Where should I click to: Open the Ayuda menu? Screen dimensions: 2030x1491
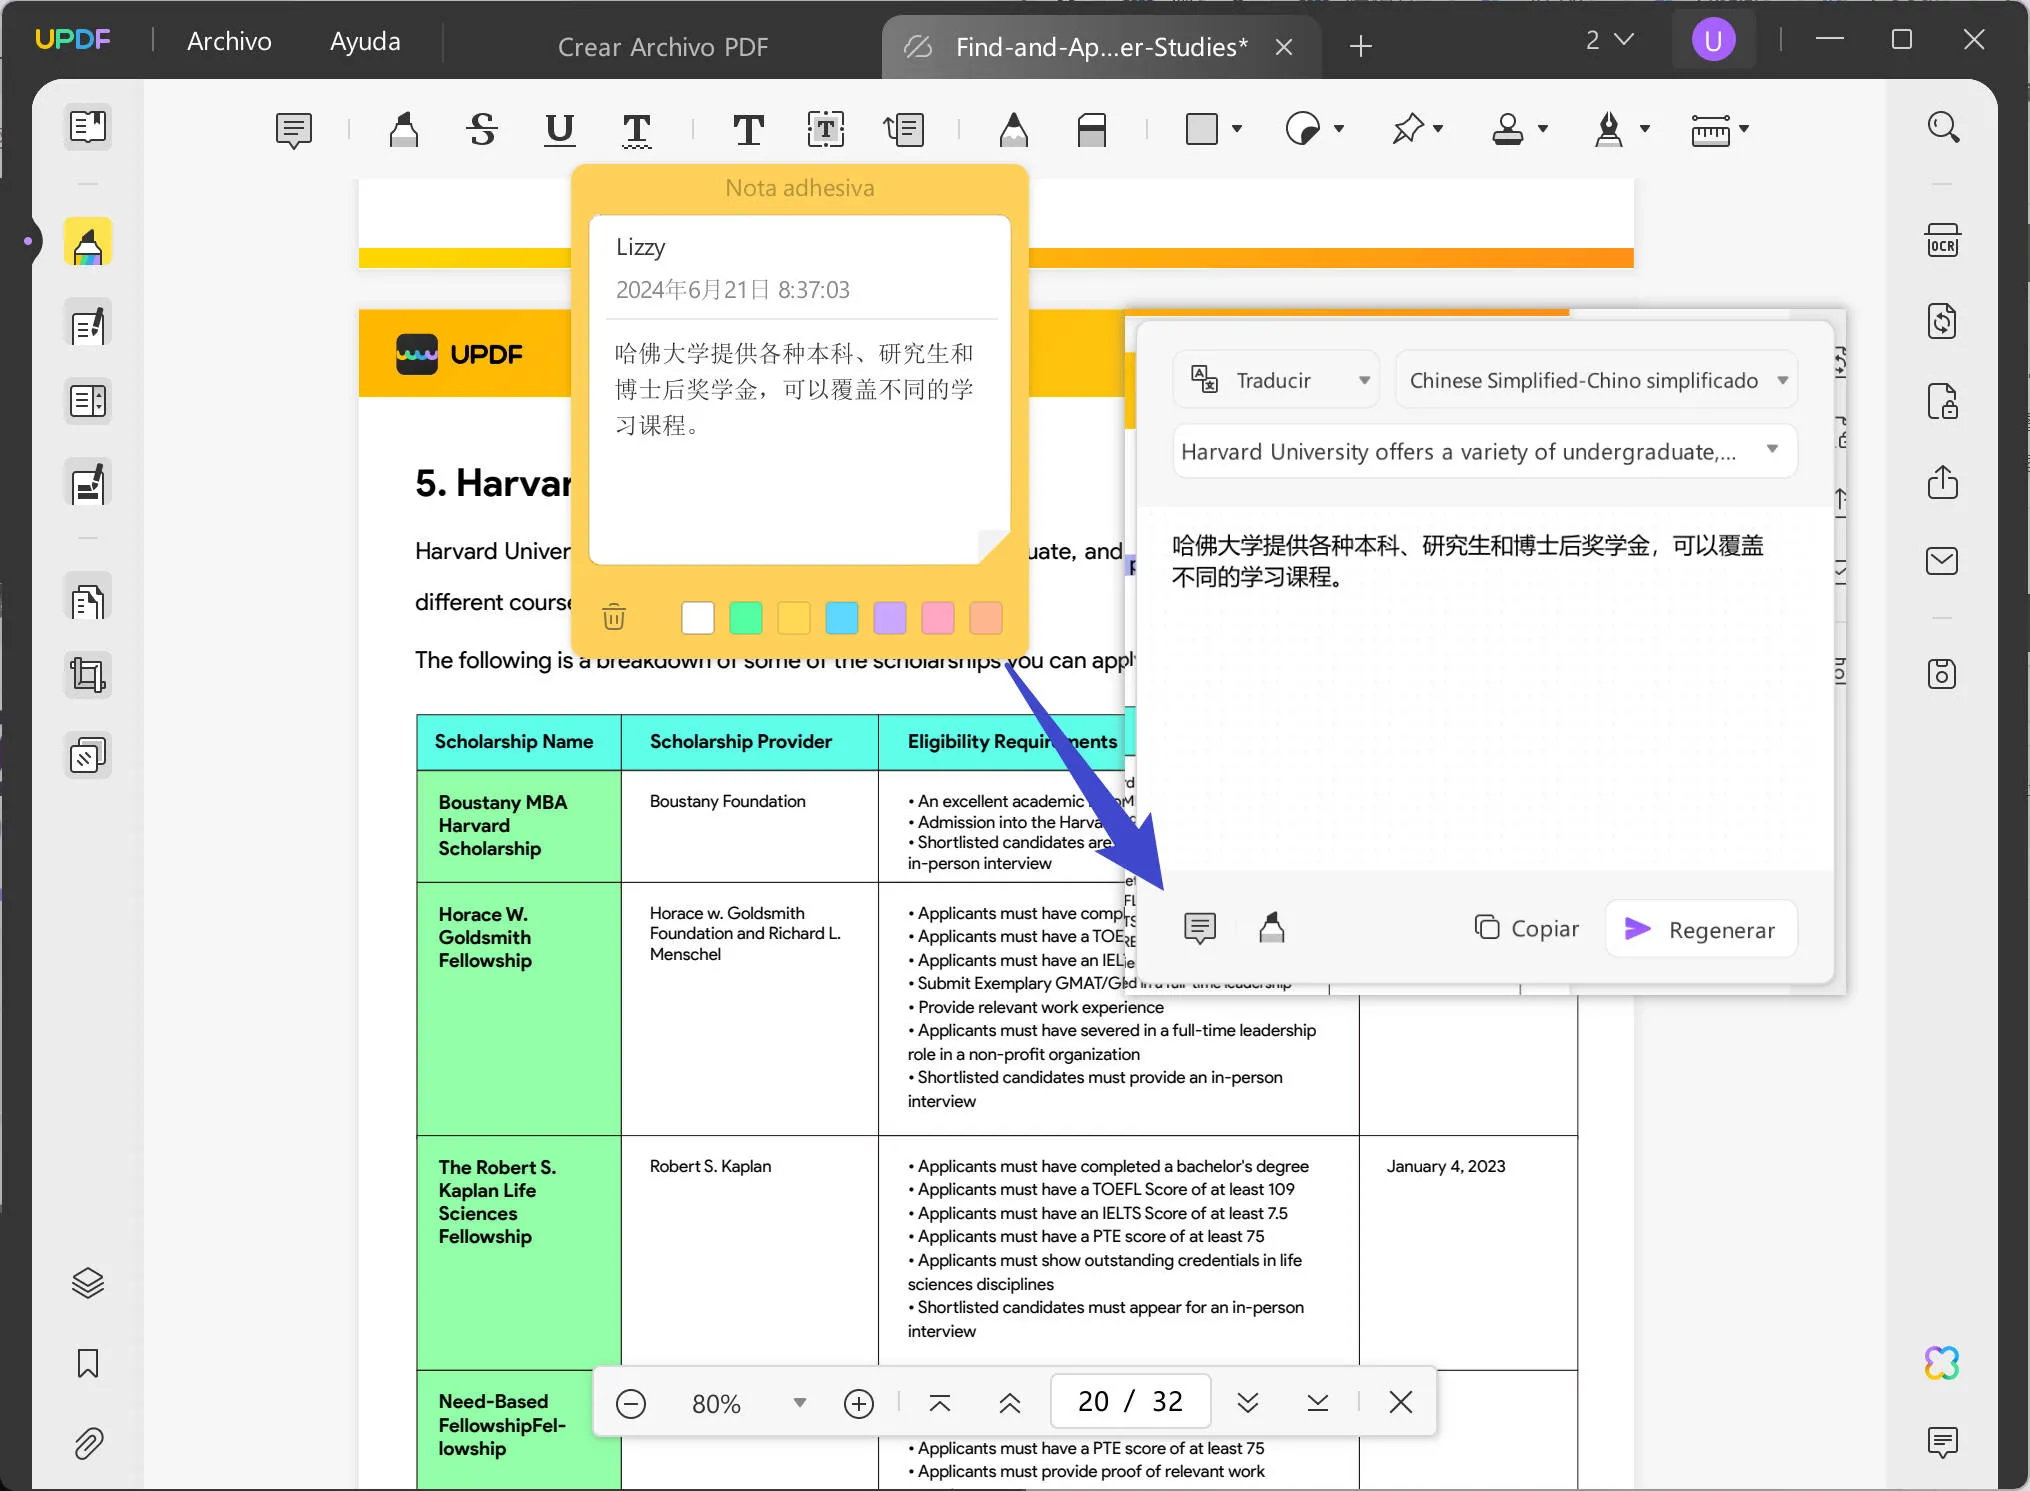point(365,41)
